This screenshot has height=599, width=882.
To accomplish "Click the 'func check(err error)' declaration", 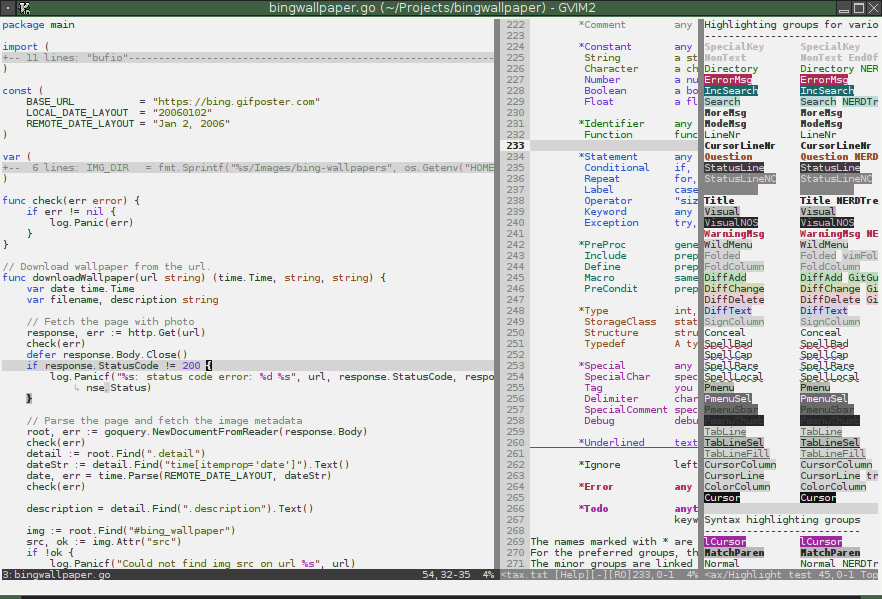I will (71, 201).
